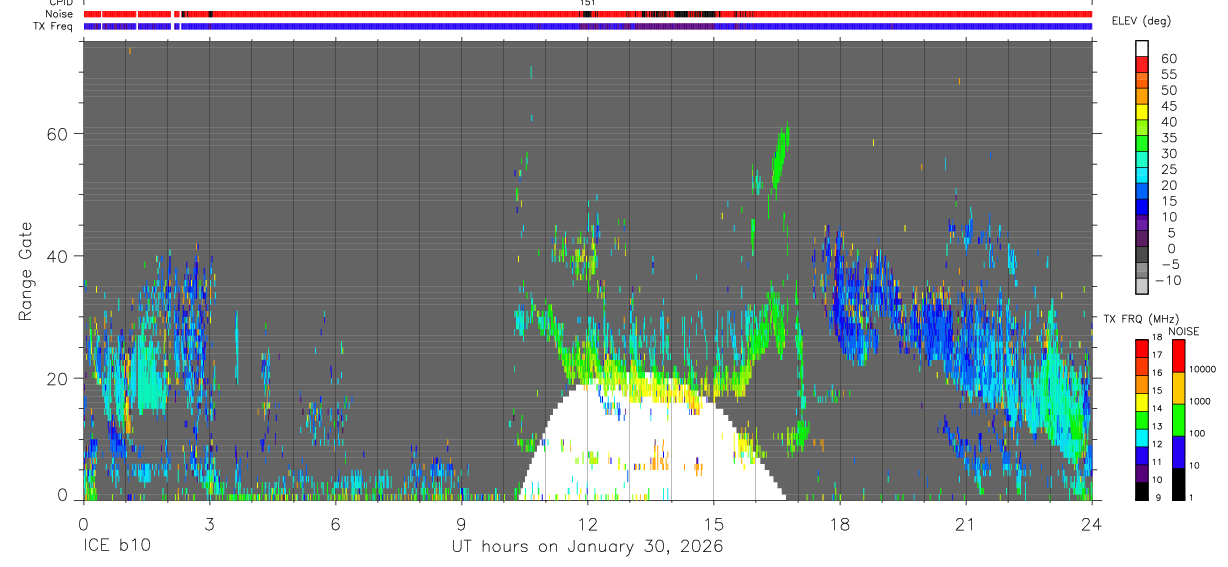1228x567 pixels.
Task: Pick the red swatch in NOISE colorbar
Action: tap(1178, 355)
